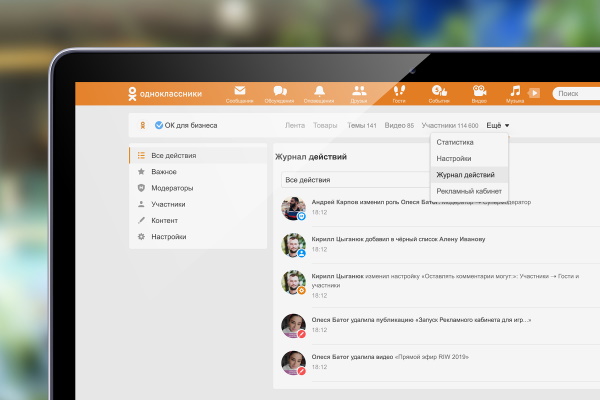Open the Видео camera icon

(x=479, y=92)
